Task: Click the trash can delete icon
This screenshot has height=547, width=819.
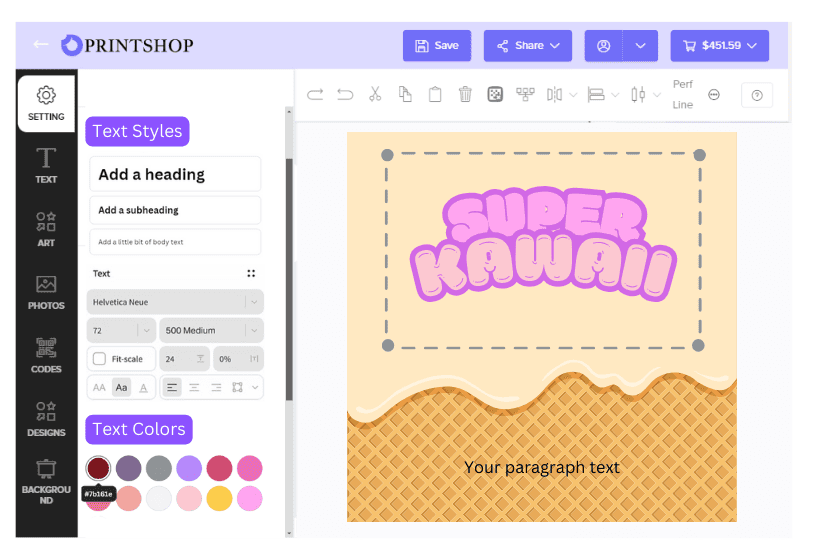Action: pyautogui.click(x=465, y=95)
